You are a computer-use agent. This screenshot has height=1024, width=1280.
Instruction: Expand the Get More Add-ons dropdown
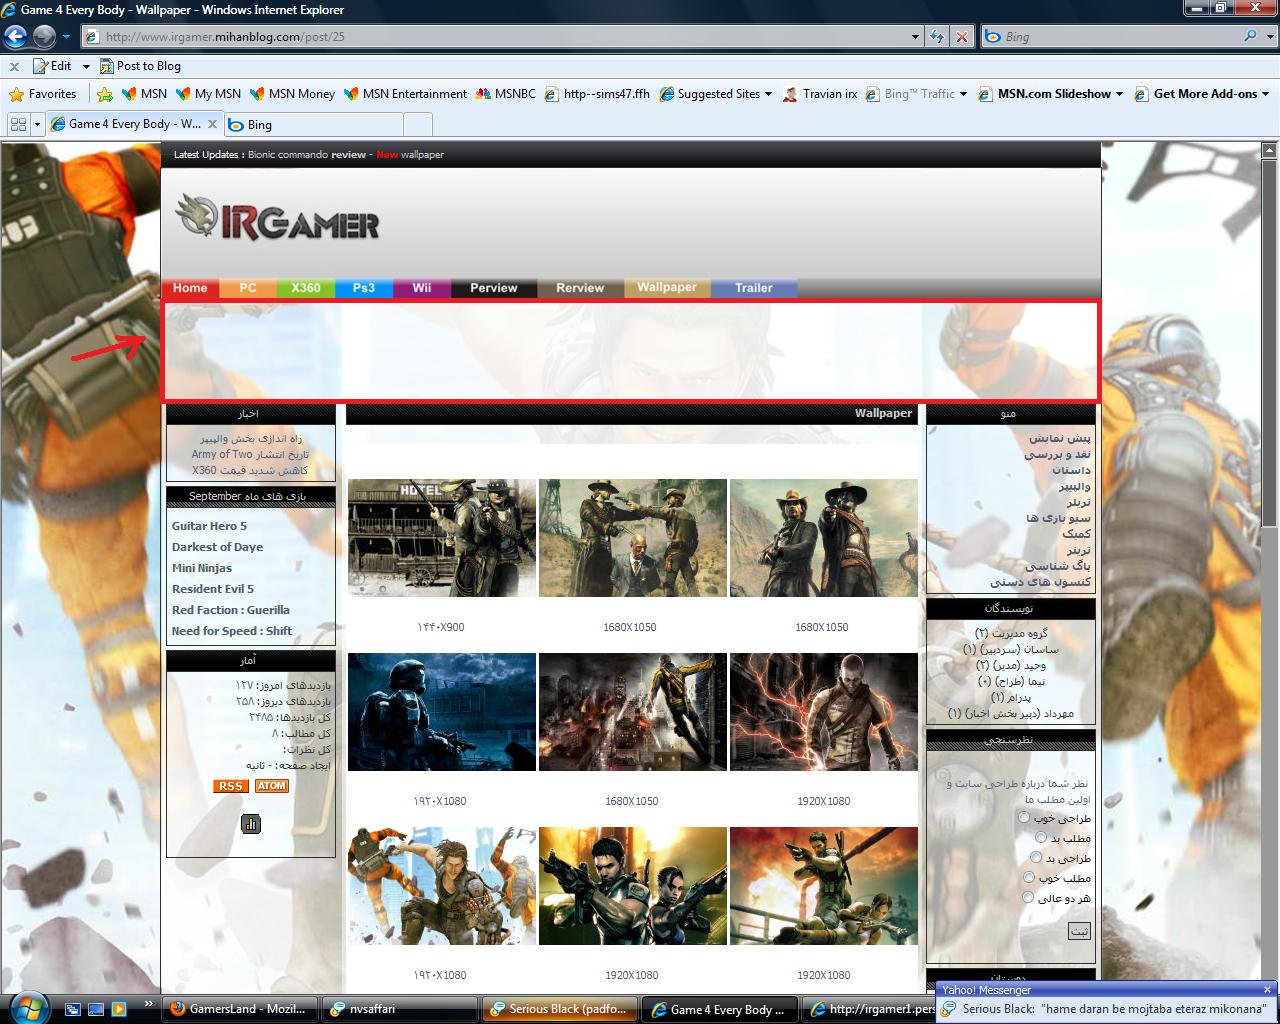pyautogui.click(x=1265, y=94)
